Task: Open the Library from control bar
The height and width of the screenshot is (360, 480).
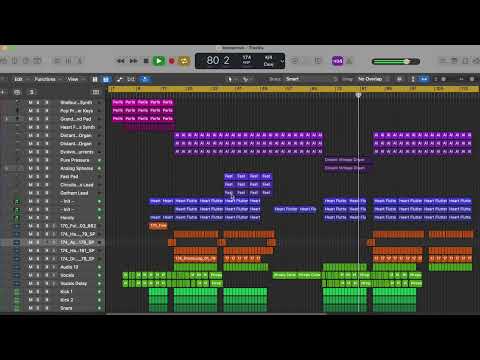Action: click(x=4, y=61)
